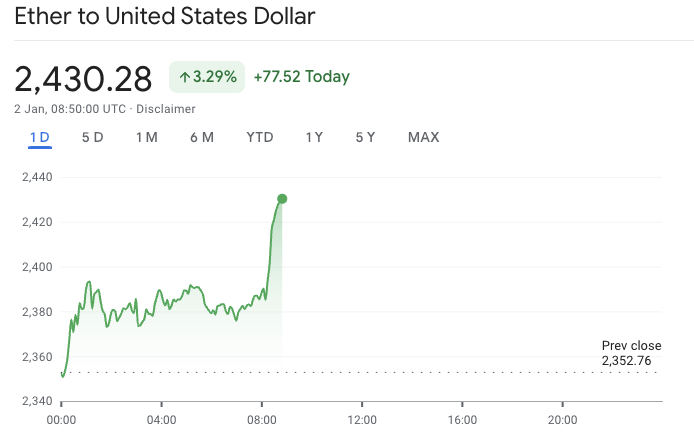Select the 1D time range tab
The image size is (694, 434).
pos(40,137)
